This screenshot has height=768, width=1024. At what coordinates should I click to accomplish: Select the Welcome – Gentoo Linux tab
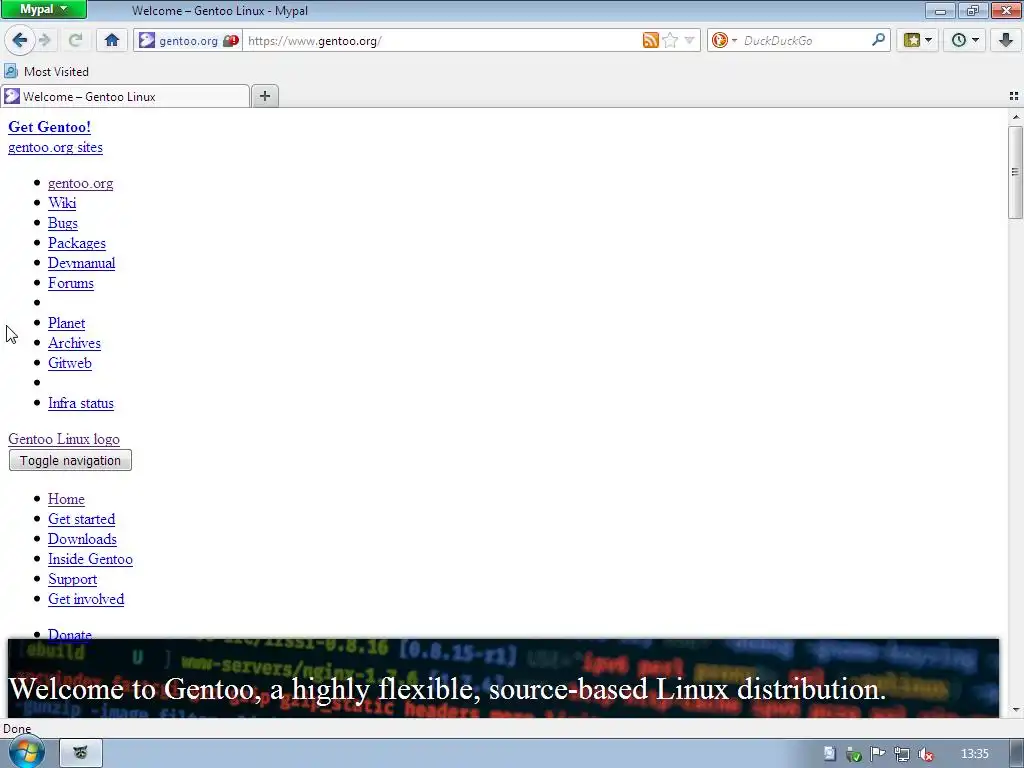tap(125, 97)
